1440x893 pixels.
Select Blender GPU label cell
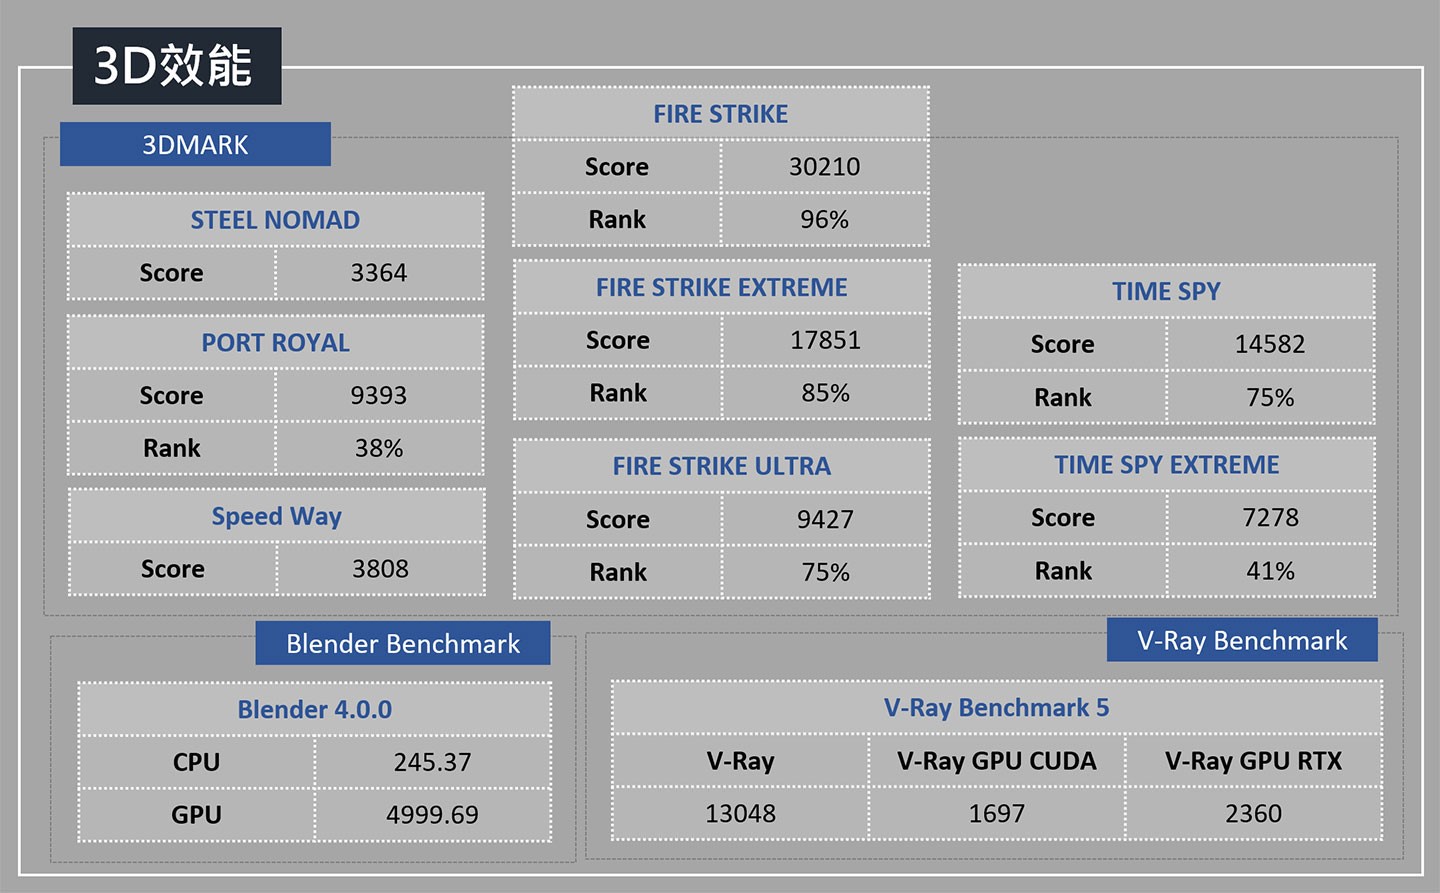point(196,815)
